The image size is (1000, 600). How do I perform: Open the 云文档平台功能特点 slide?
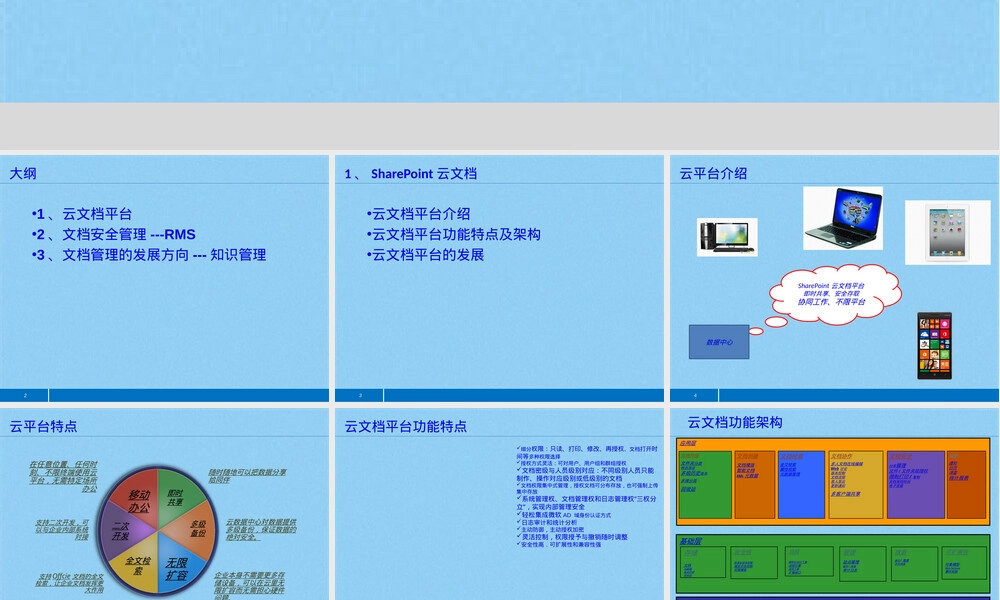pos(499,504)
